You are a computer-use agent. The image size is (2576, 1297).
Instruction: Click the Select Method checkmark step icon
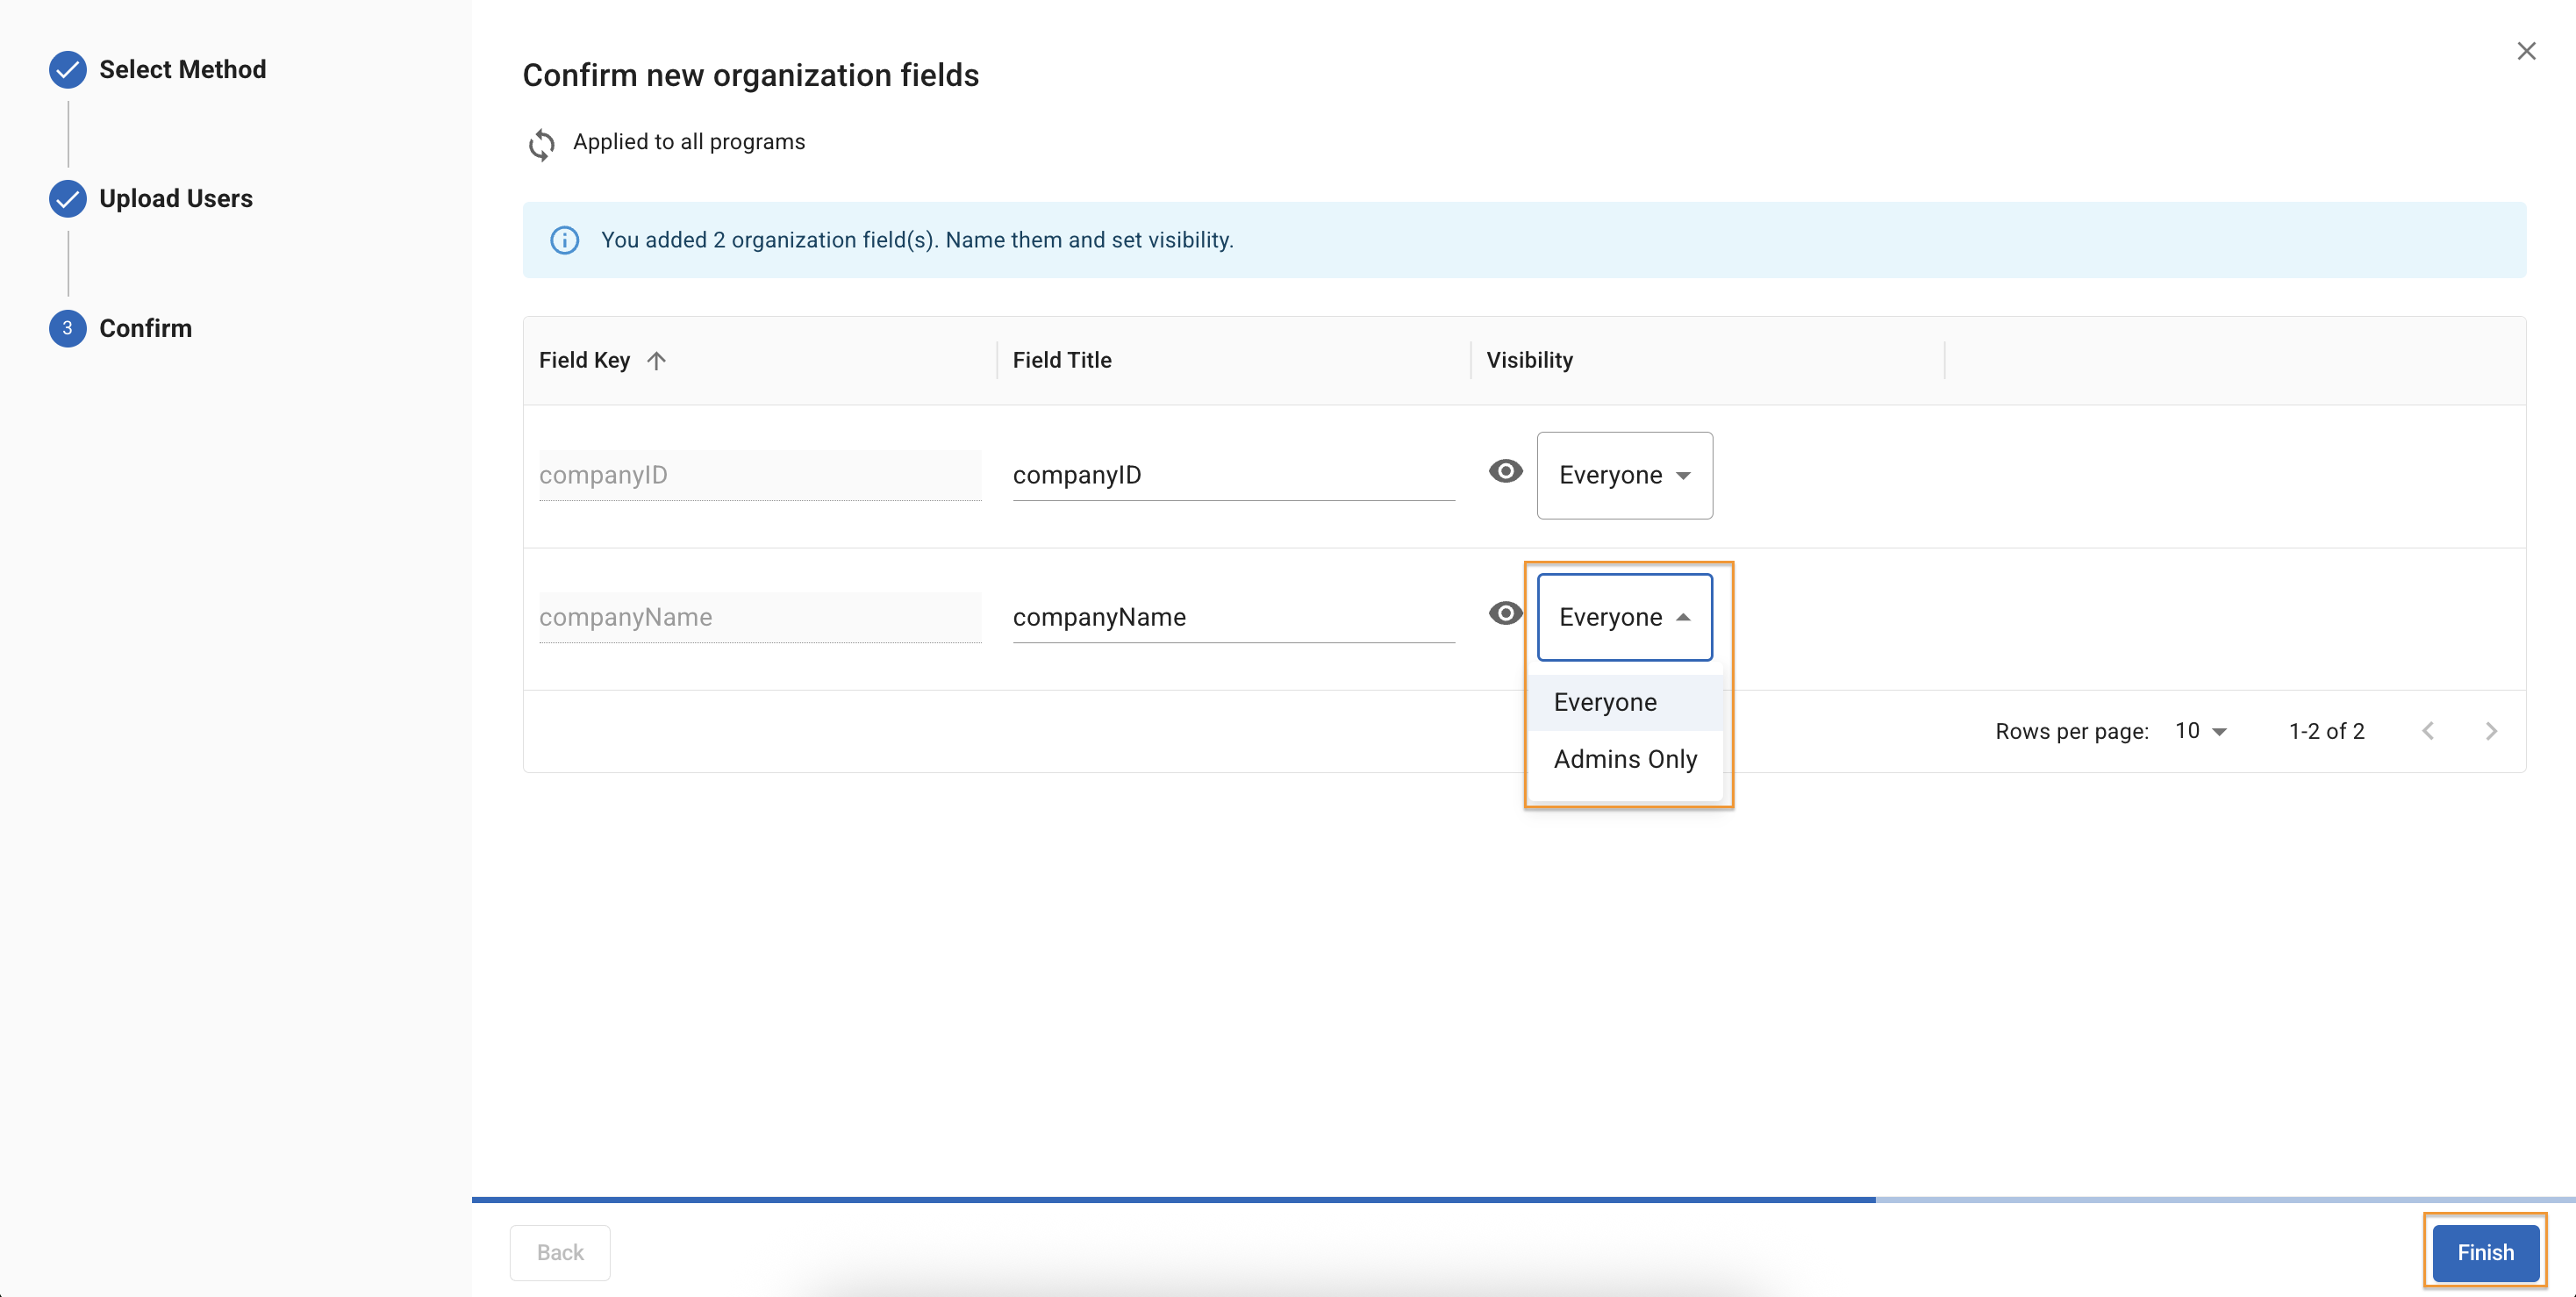coord(67,69)
